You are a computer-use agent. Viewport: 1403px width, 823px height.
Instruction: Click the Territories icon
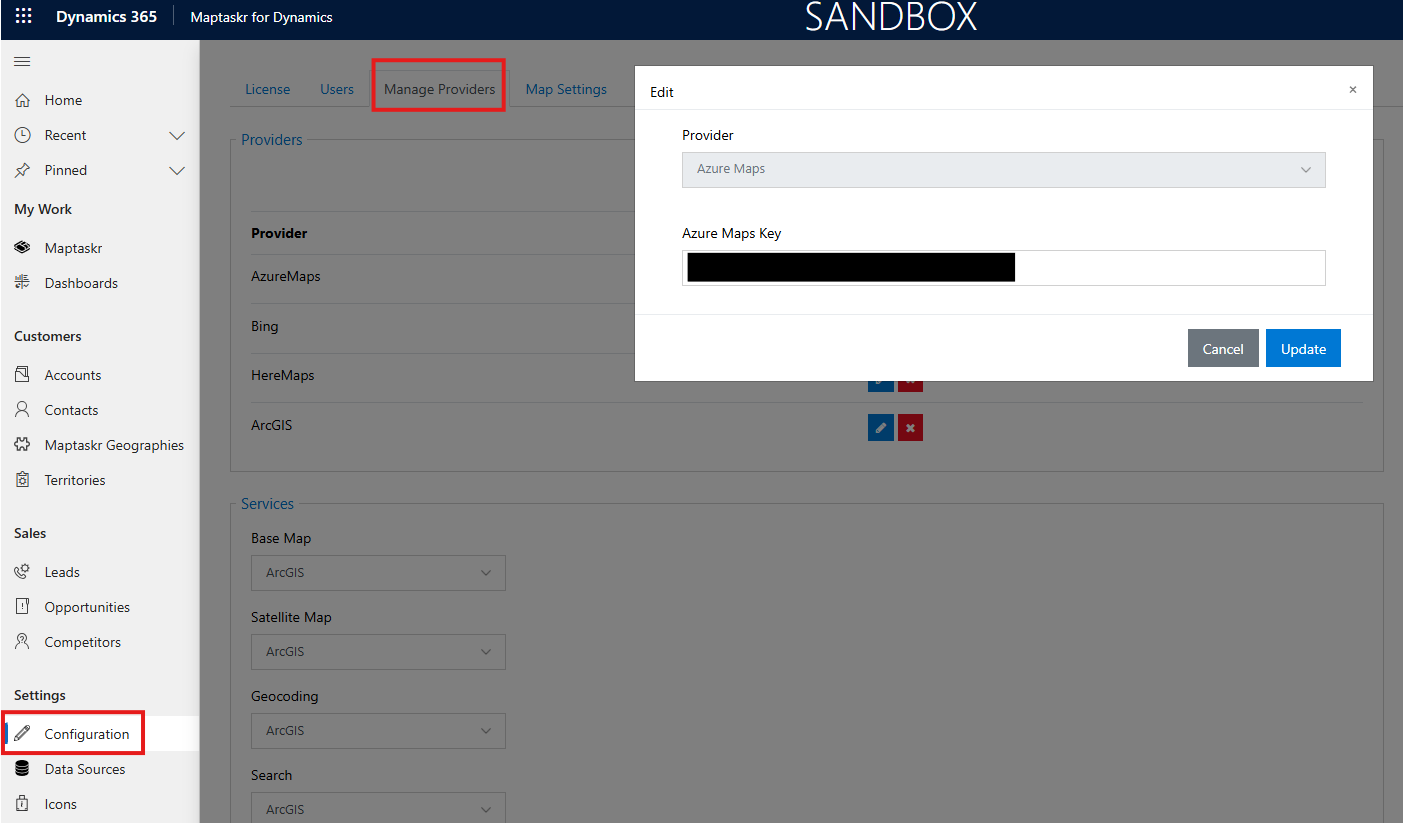point(22,480)
